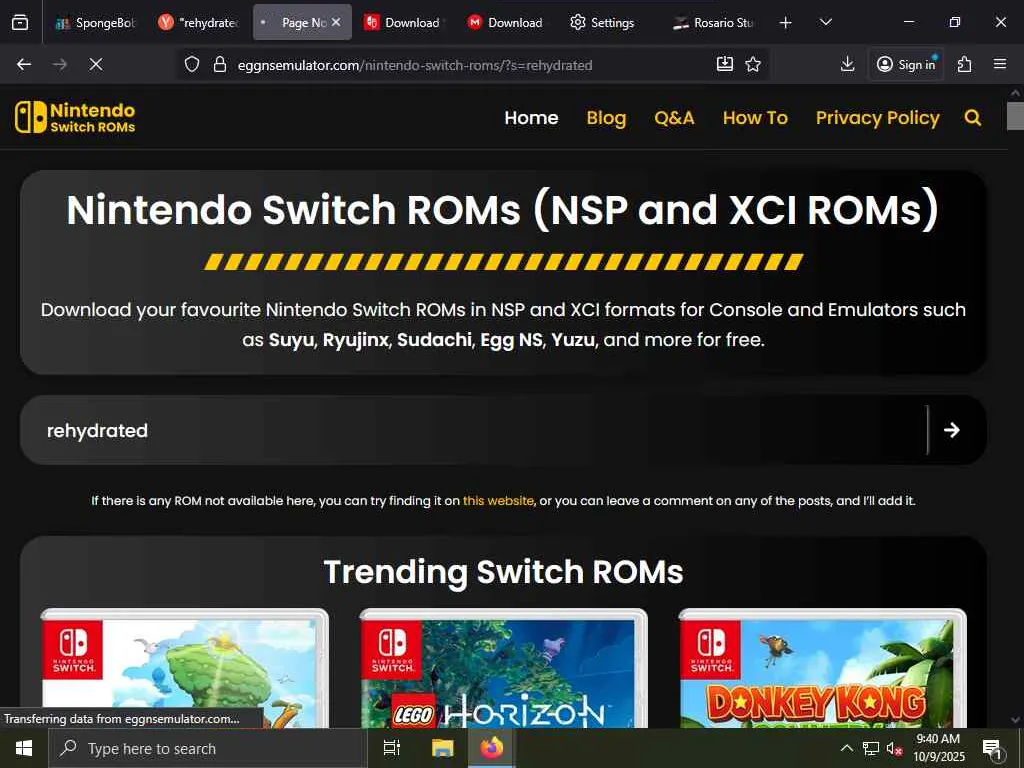The height and width of the screenshot is (768, 1024).
Task: Open the Privacy Policy menu item
Action: tap(877, 118)
